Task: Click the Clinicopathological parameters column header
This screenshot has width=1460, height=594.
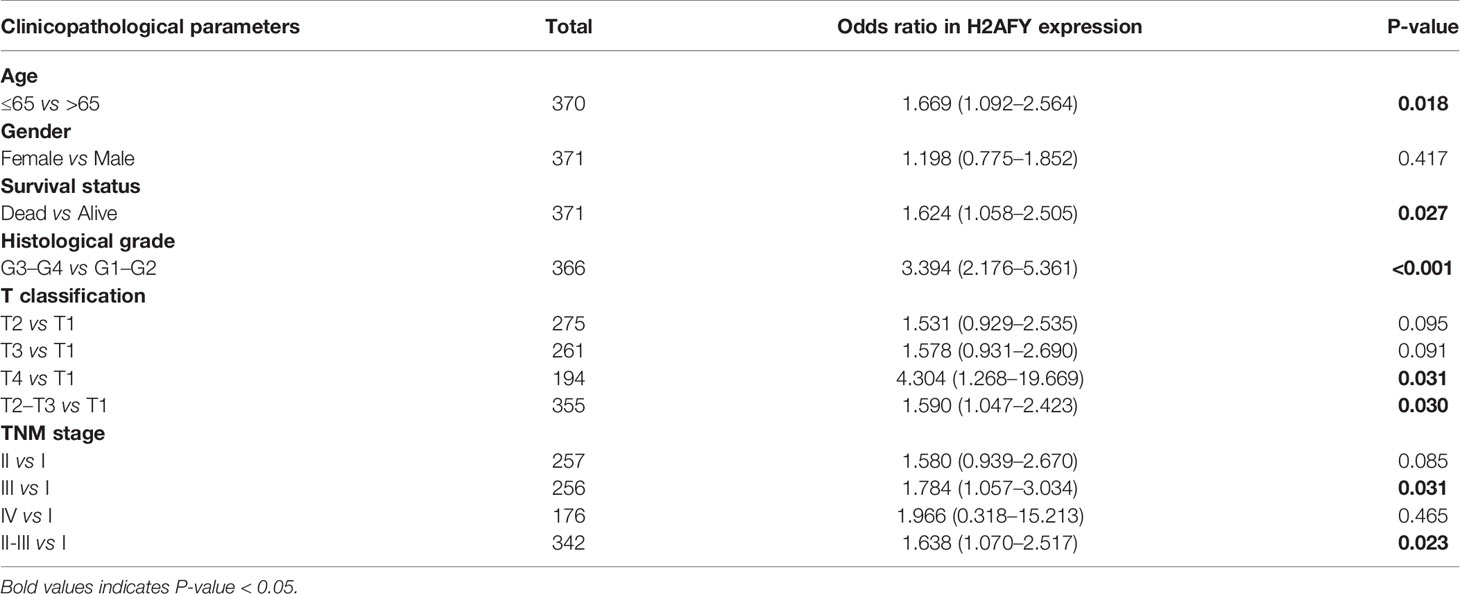Action: (150, 28)
